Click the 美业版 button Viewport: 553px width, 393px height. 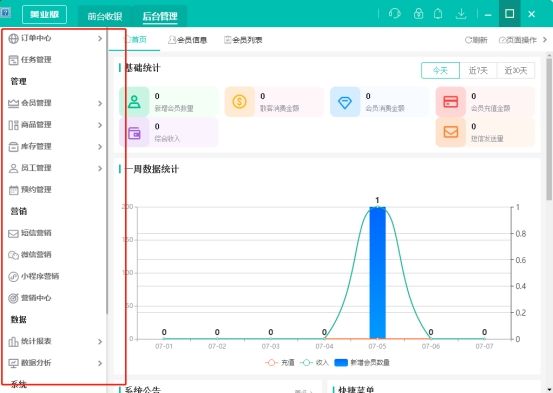44,15
